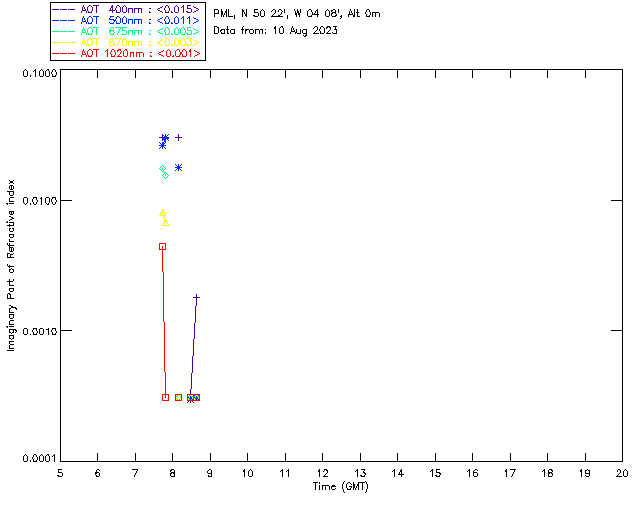Click the 'Time (GMT)' axis label

pos(341,487)
